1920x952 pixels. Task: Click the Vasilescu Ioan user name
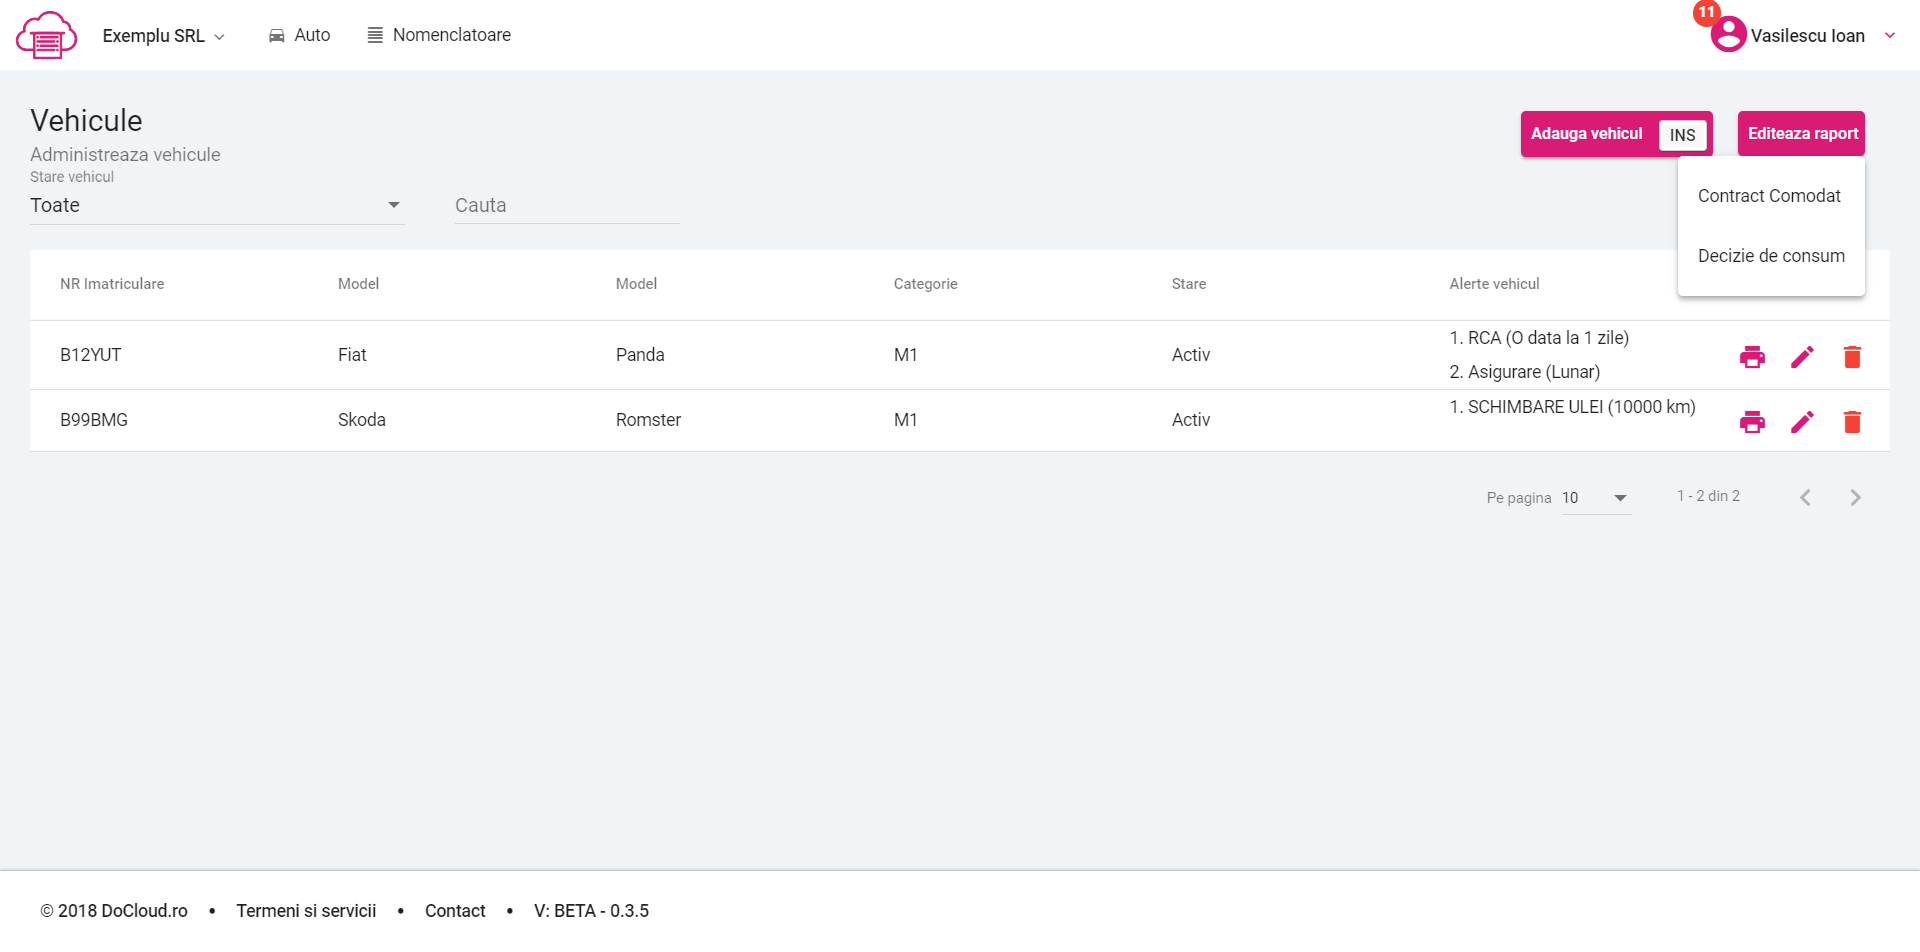tap(1807, 36)
